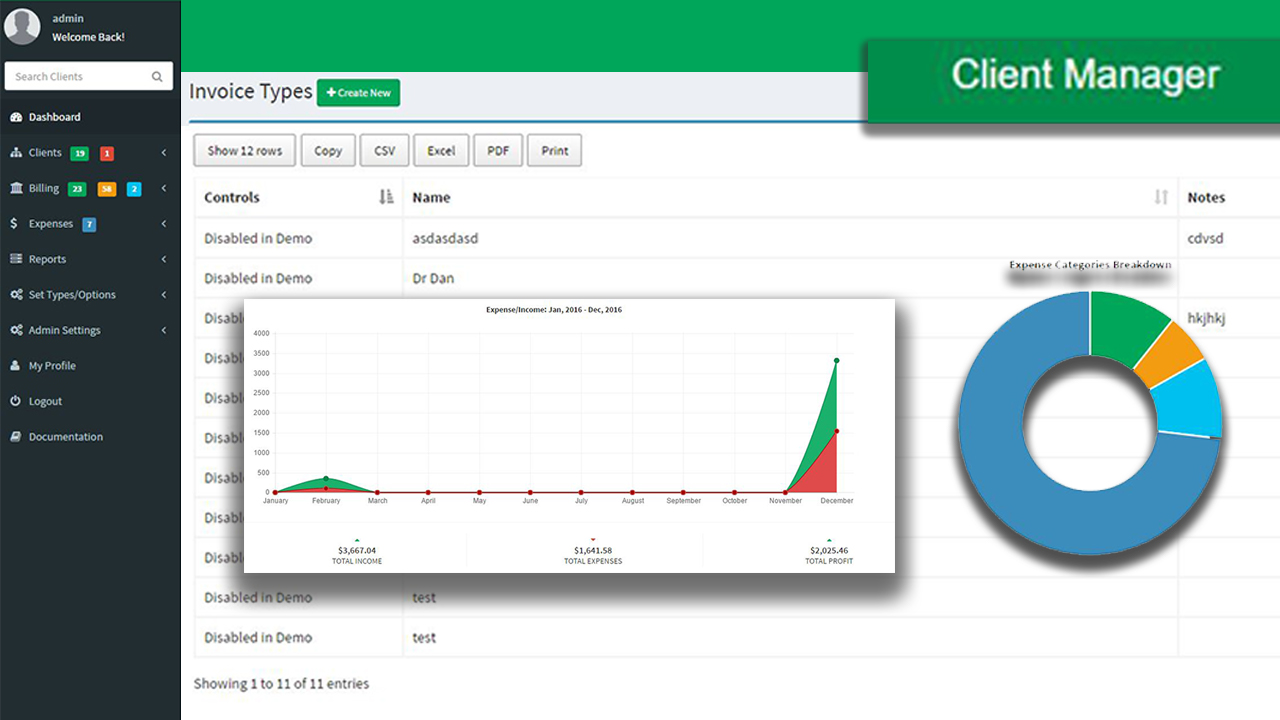Expand the Reports sidebar submenu arrow
Screen dimensions: 1280x720
tap(164, 259)
